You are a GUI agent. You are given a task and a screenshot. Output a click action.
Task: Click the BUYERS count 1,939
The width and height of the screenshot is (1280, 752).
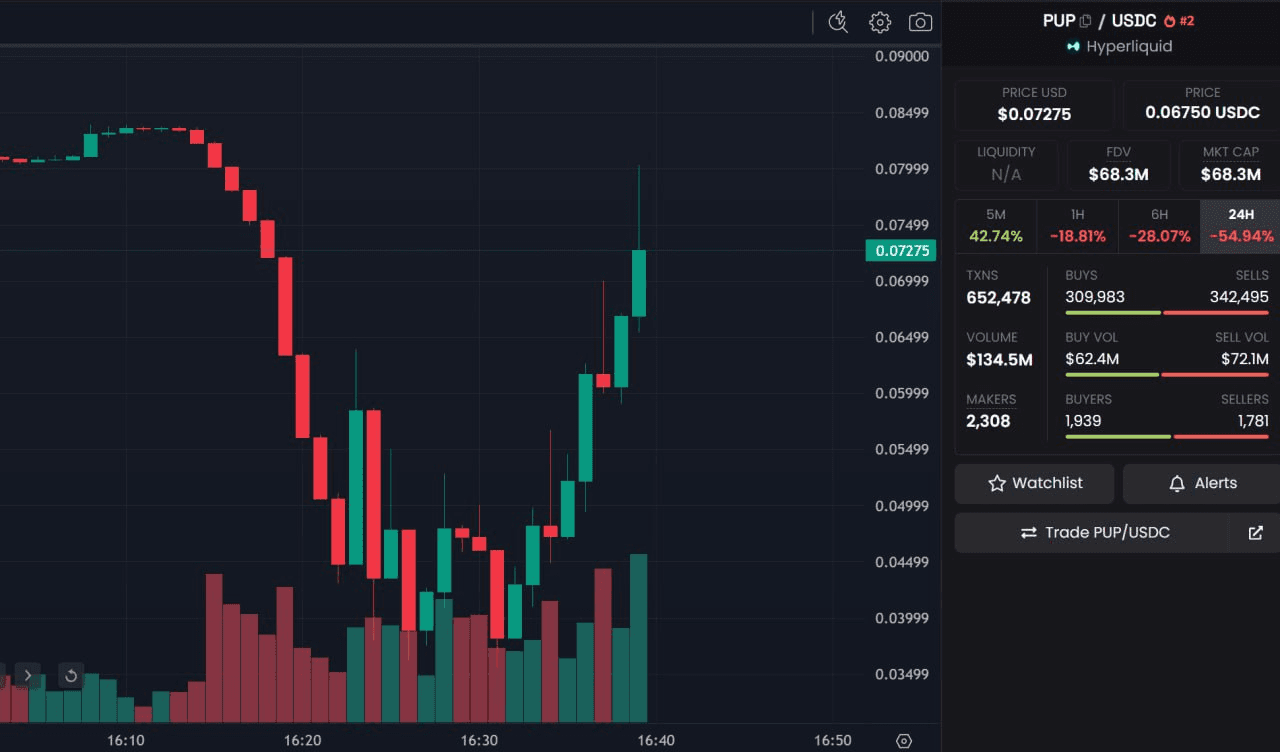click(x=1083, y=421)
